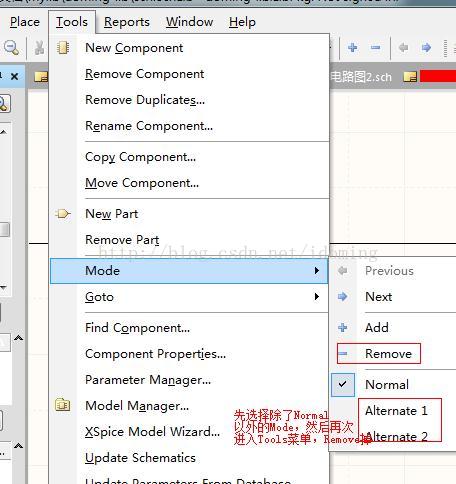The width and height of the screenshot is (456, 484).
Task: Close the left document tab X
Action: tap(14, 77)
